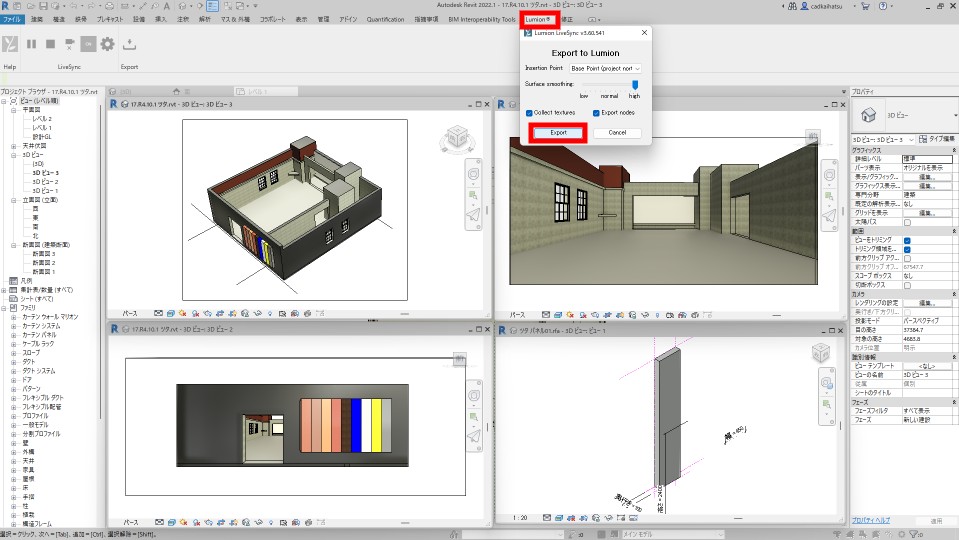This screenshot has width=959, height=540.
Task: Toggle the Export nodes checkbox
Action: tap(596, 113)
